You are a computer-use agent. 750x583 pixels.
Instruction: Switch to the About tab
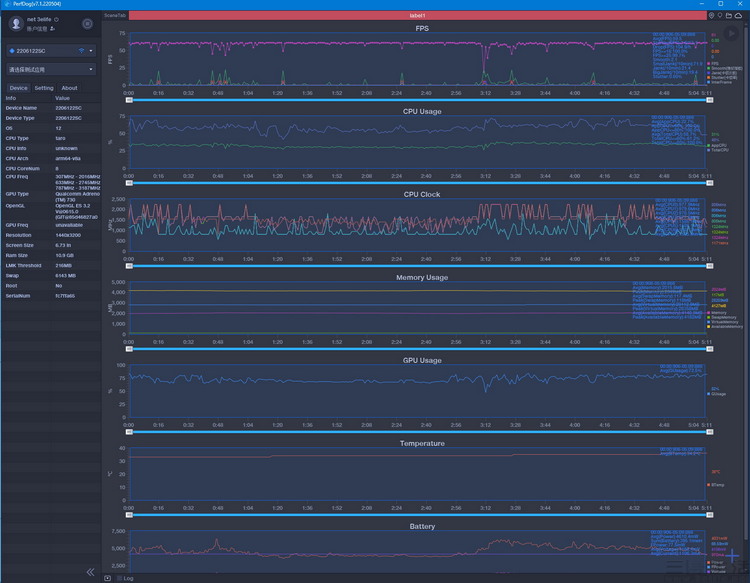(69, 88)
